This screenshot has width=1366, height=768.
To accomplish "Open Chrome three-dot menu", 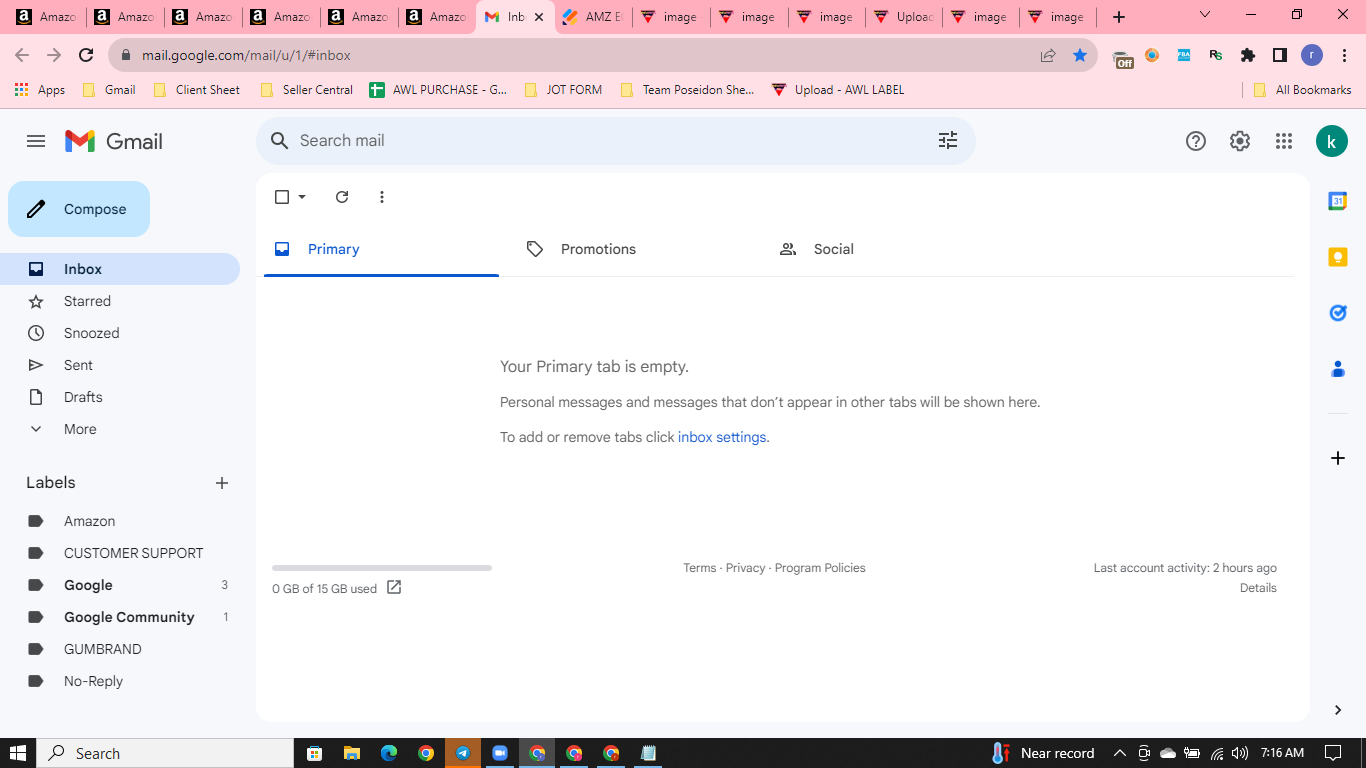I will [1344, 55].
